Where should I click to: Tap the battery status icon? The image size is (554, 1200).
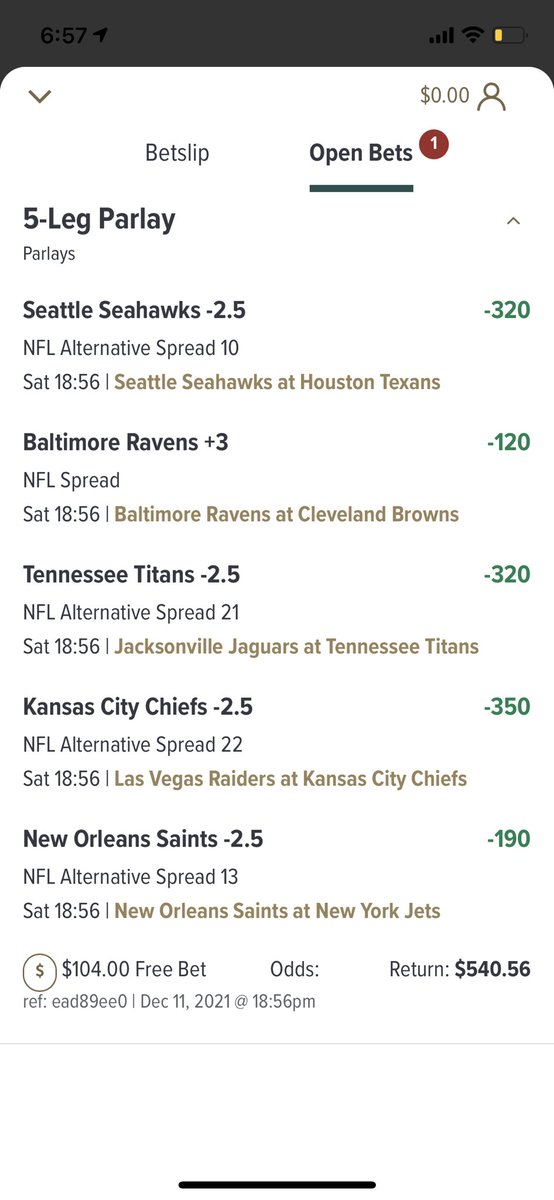[508, 36]
